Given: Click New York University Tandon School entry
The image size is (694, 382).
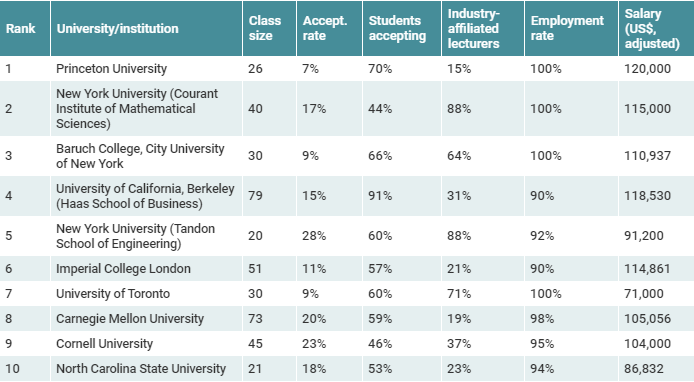Looking at the screenshot, I should click(135, 236).
